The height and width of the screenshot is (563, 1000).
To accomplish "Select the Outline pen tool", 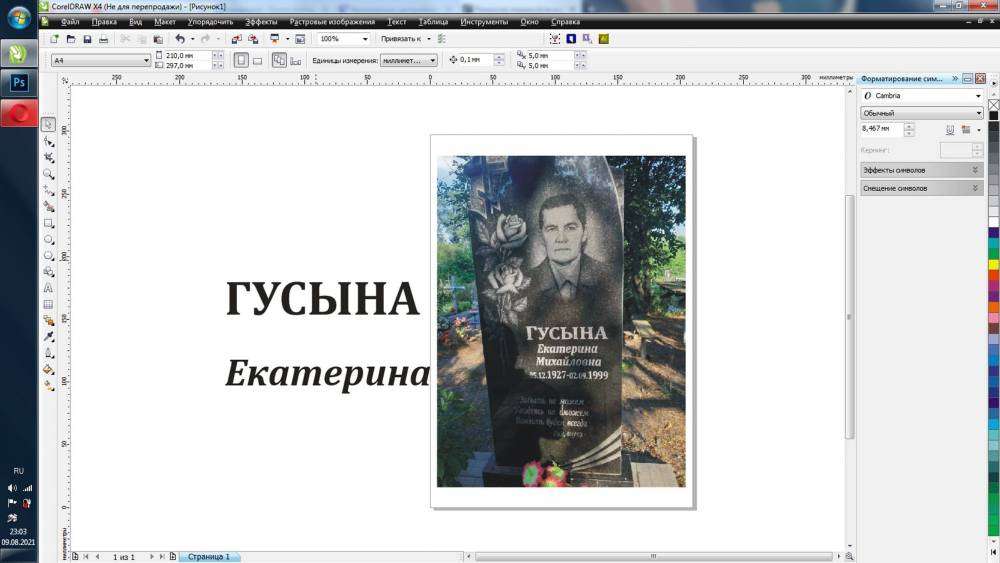I will (x=48, y=353).
